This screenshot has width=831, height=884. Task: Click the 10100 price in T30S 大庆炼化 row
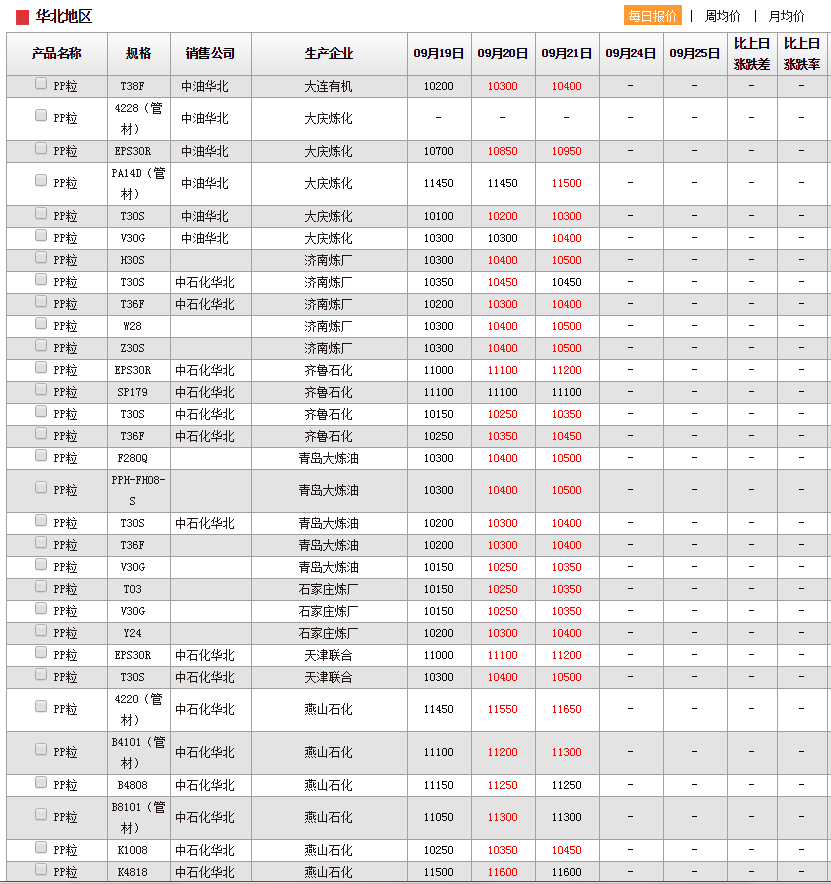439,216
